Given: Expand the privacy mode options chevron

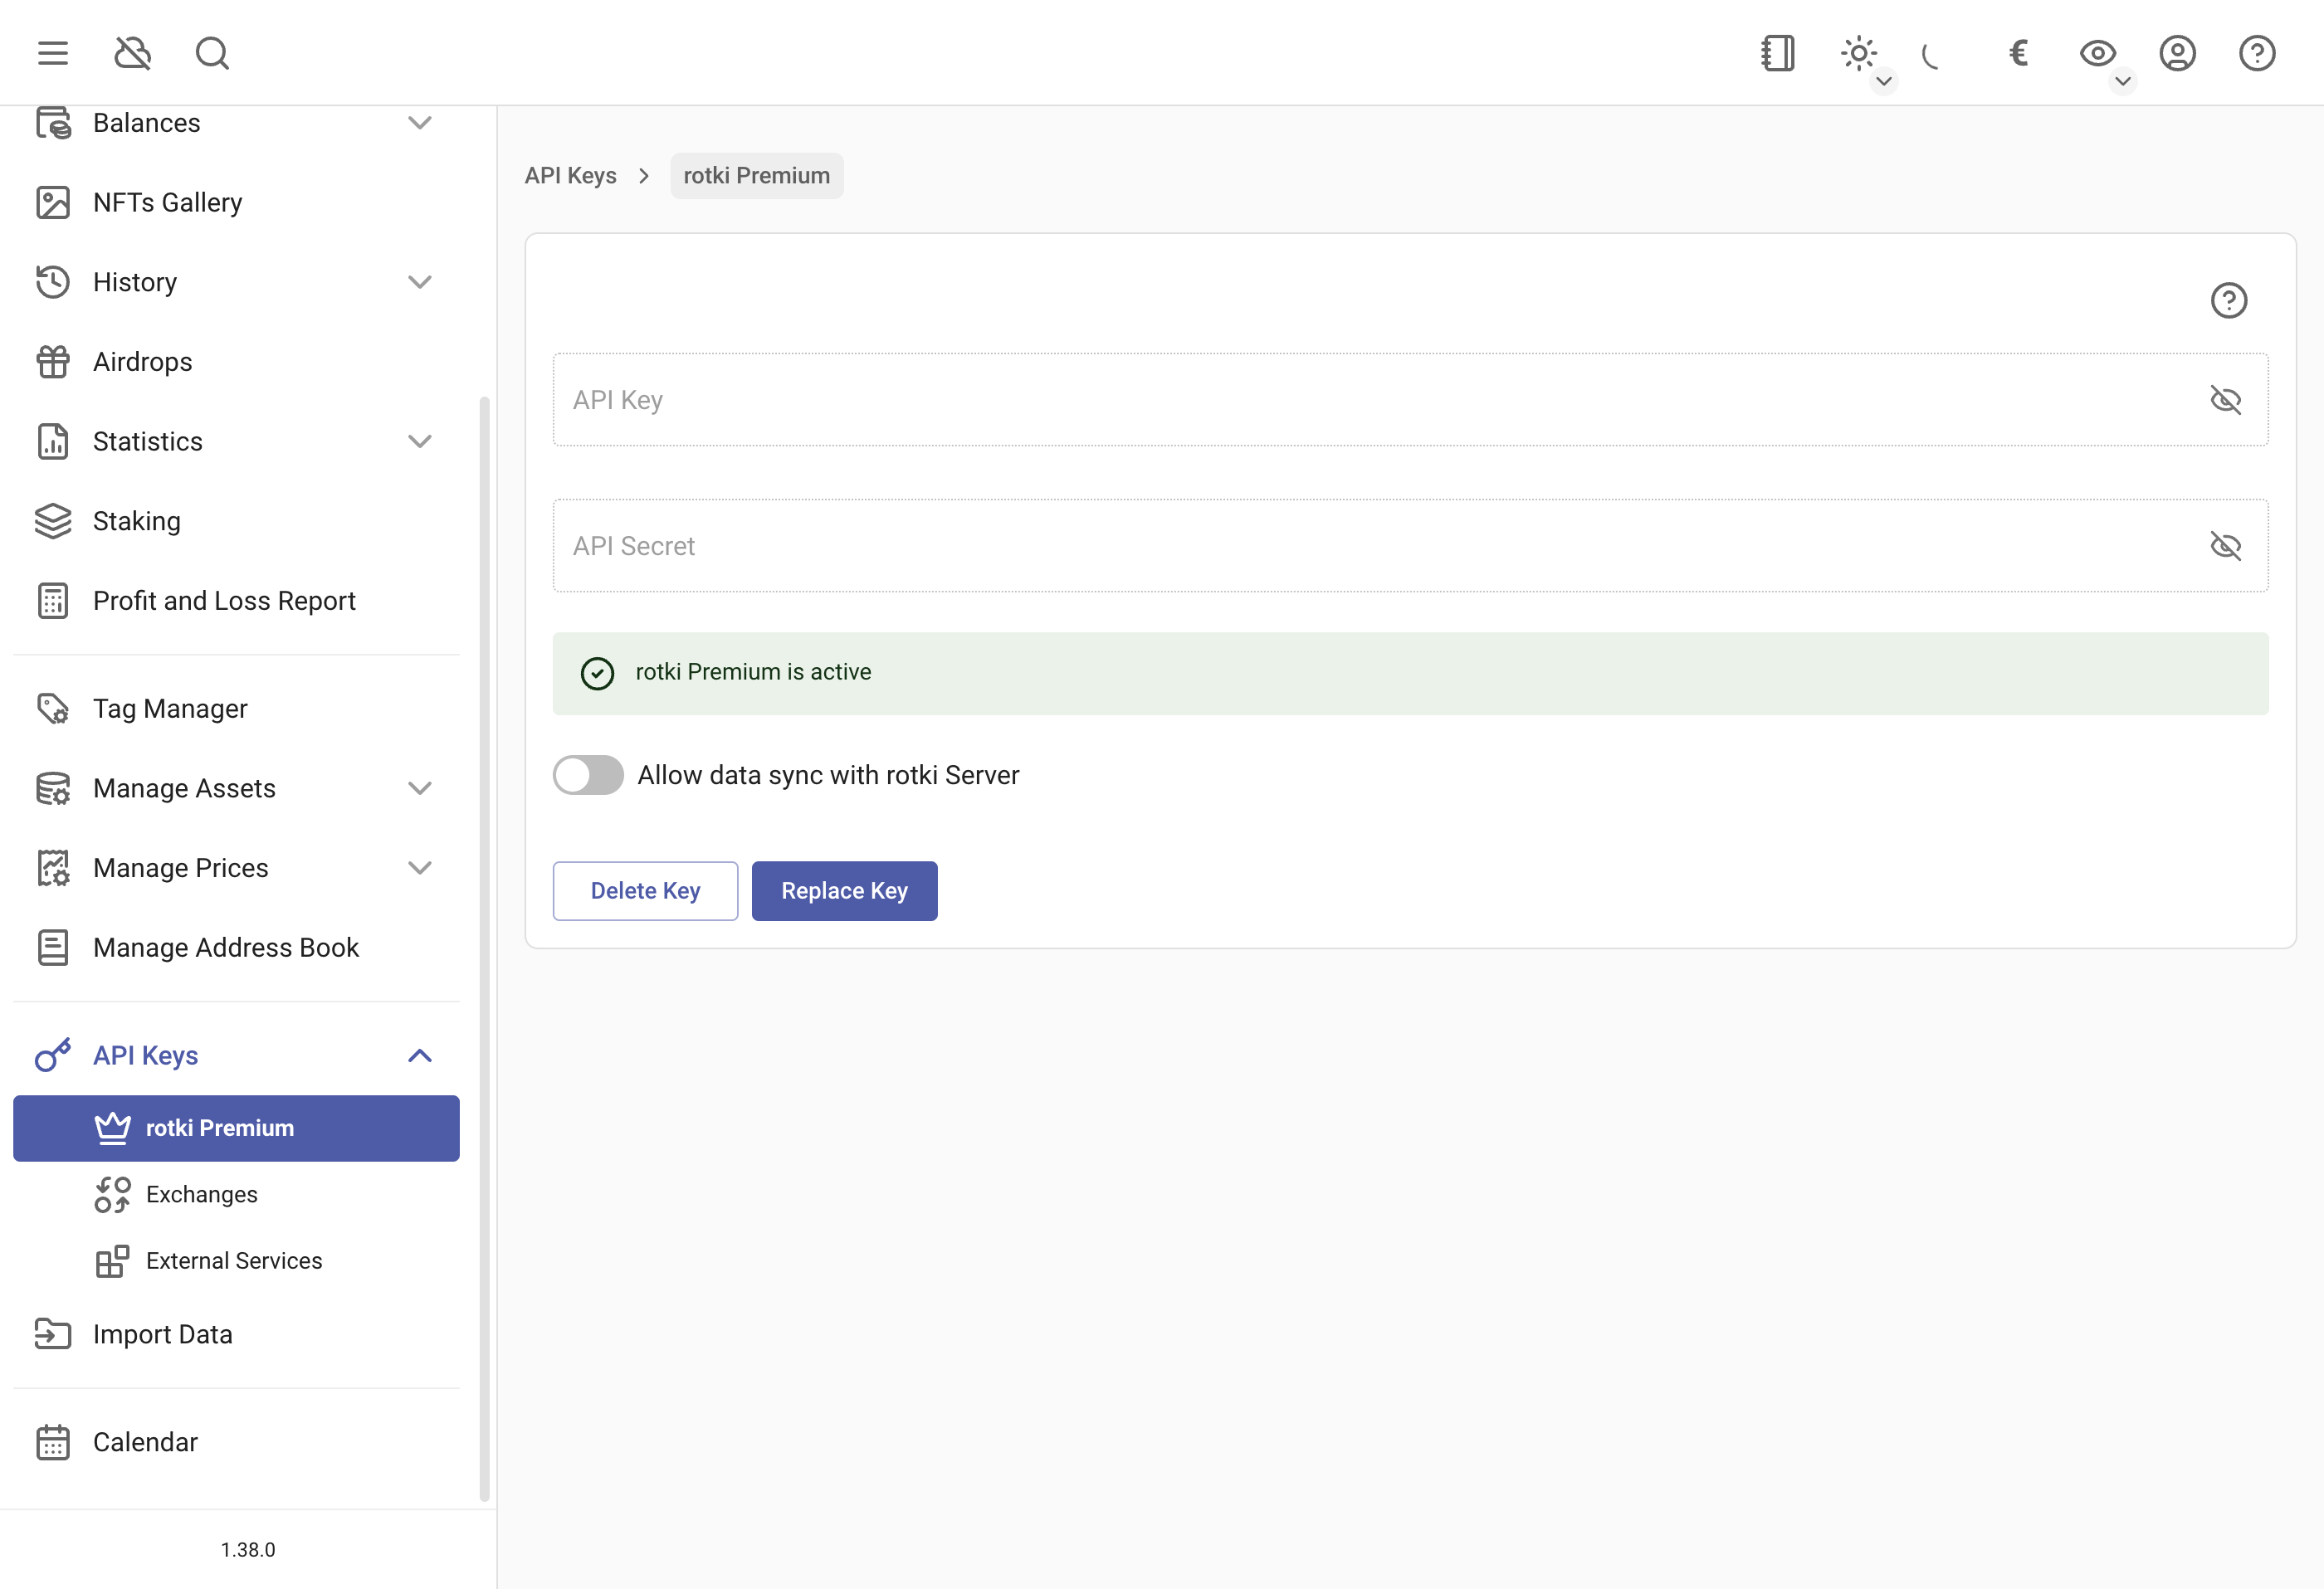Looking at the screenshot, I should coord(2123,81).
